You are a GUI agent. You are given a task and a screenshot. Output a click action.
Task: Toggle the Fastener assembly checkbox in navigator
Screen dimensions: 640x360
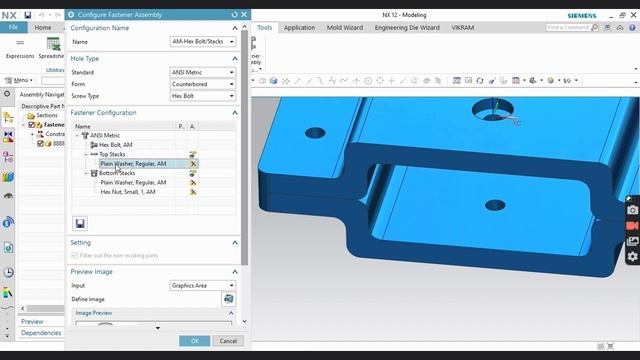coord(31,124)
